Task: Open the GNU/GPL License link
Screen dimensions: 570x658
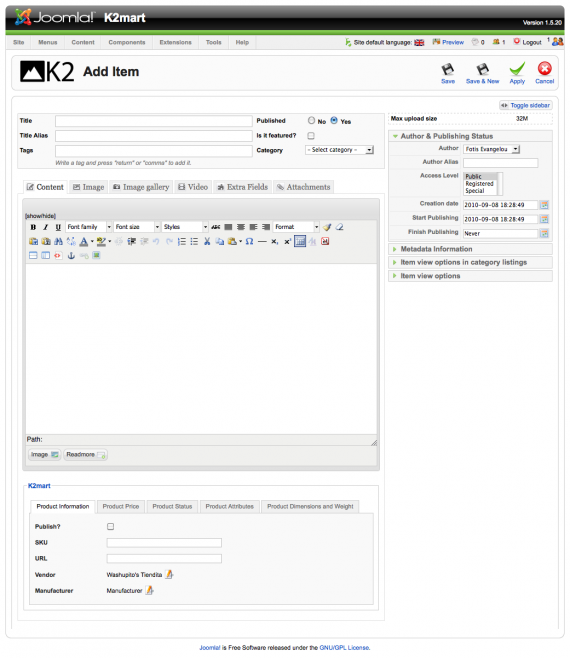Action: tap(345, 648)
